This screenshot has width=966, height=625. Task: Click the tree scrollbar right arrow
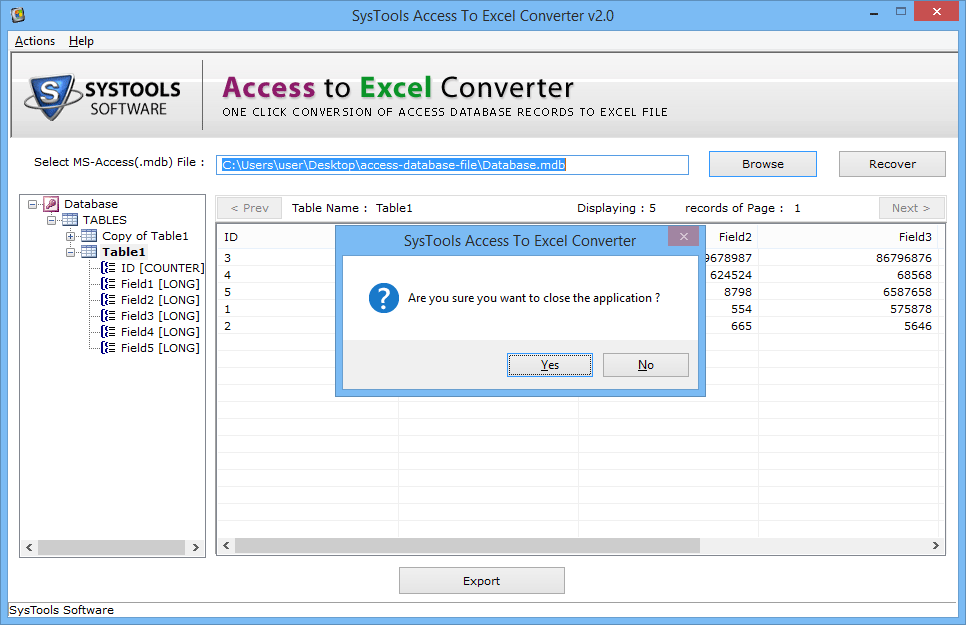tap(195, 547)
